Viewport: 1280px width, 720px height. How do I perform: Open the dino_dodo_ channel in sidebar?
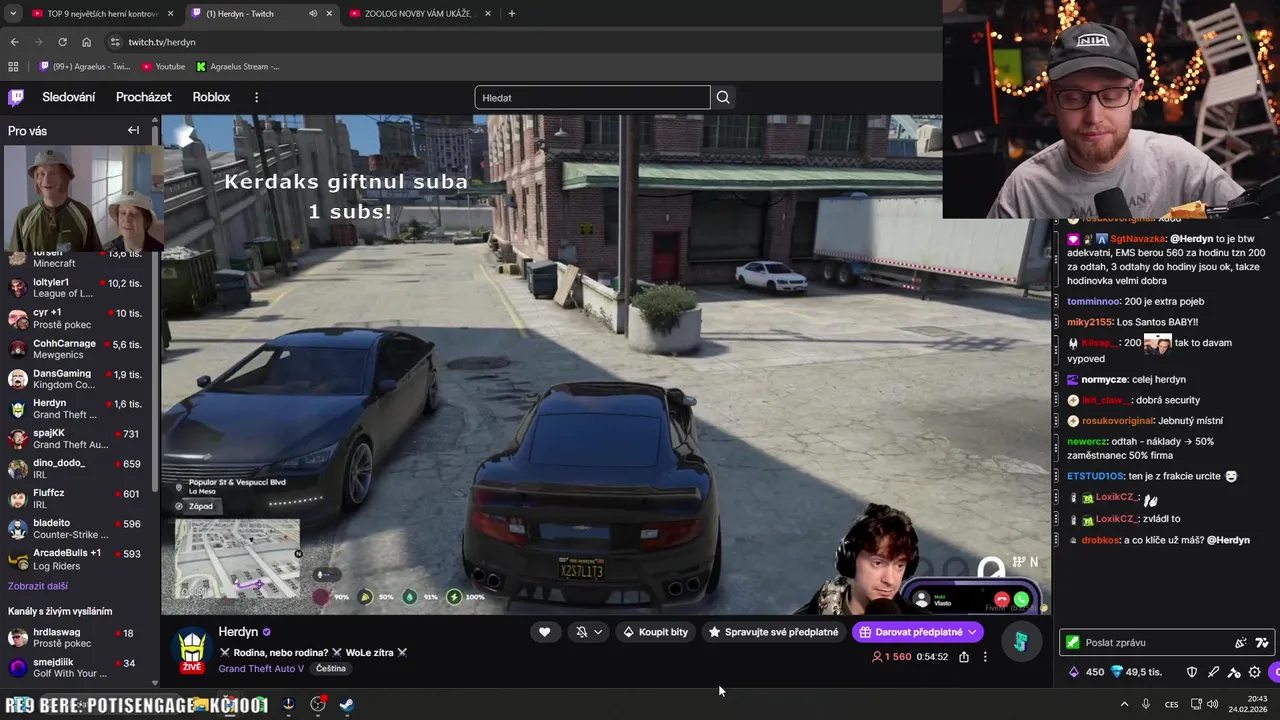click(x=78, y=469)
